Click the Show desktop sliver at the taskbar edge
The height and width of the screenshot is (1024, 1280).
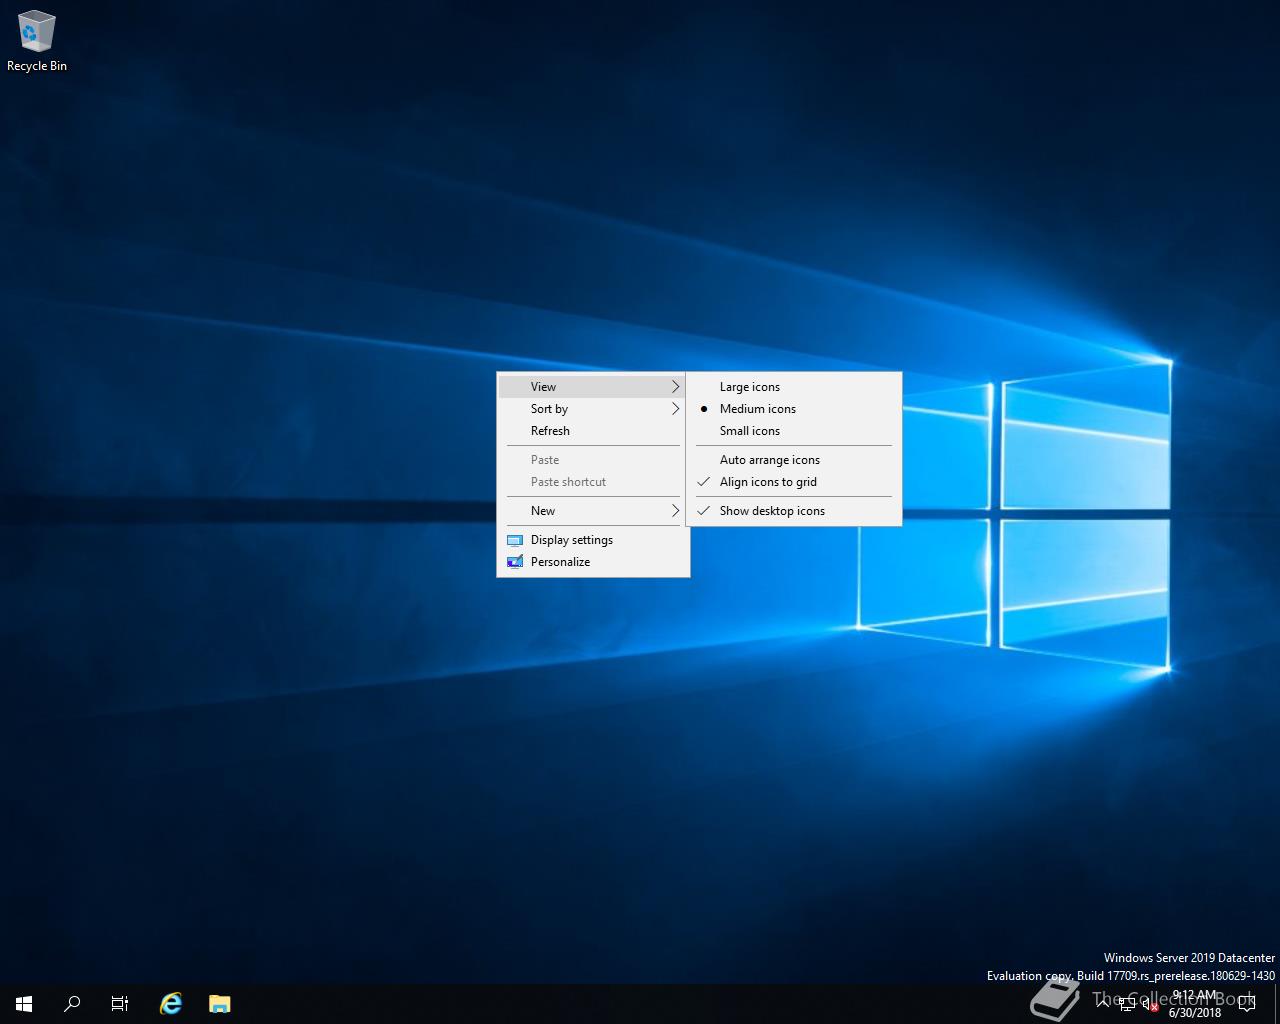pos(1277,1004)
